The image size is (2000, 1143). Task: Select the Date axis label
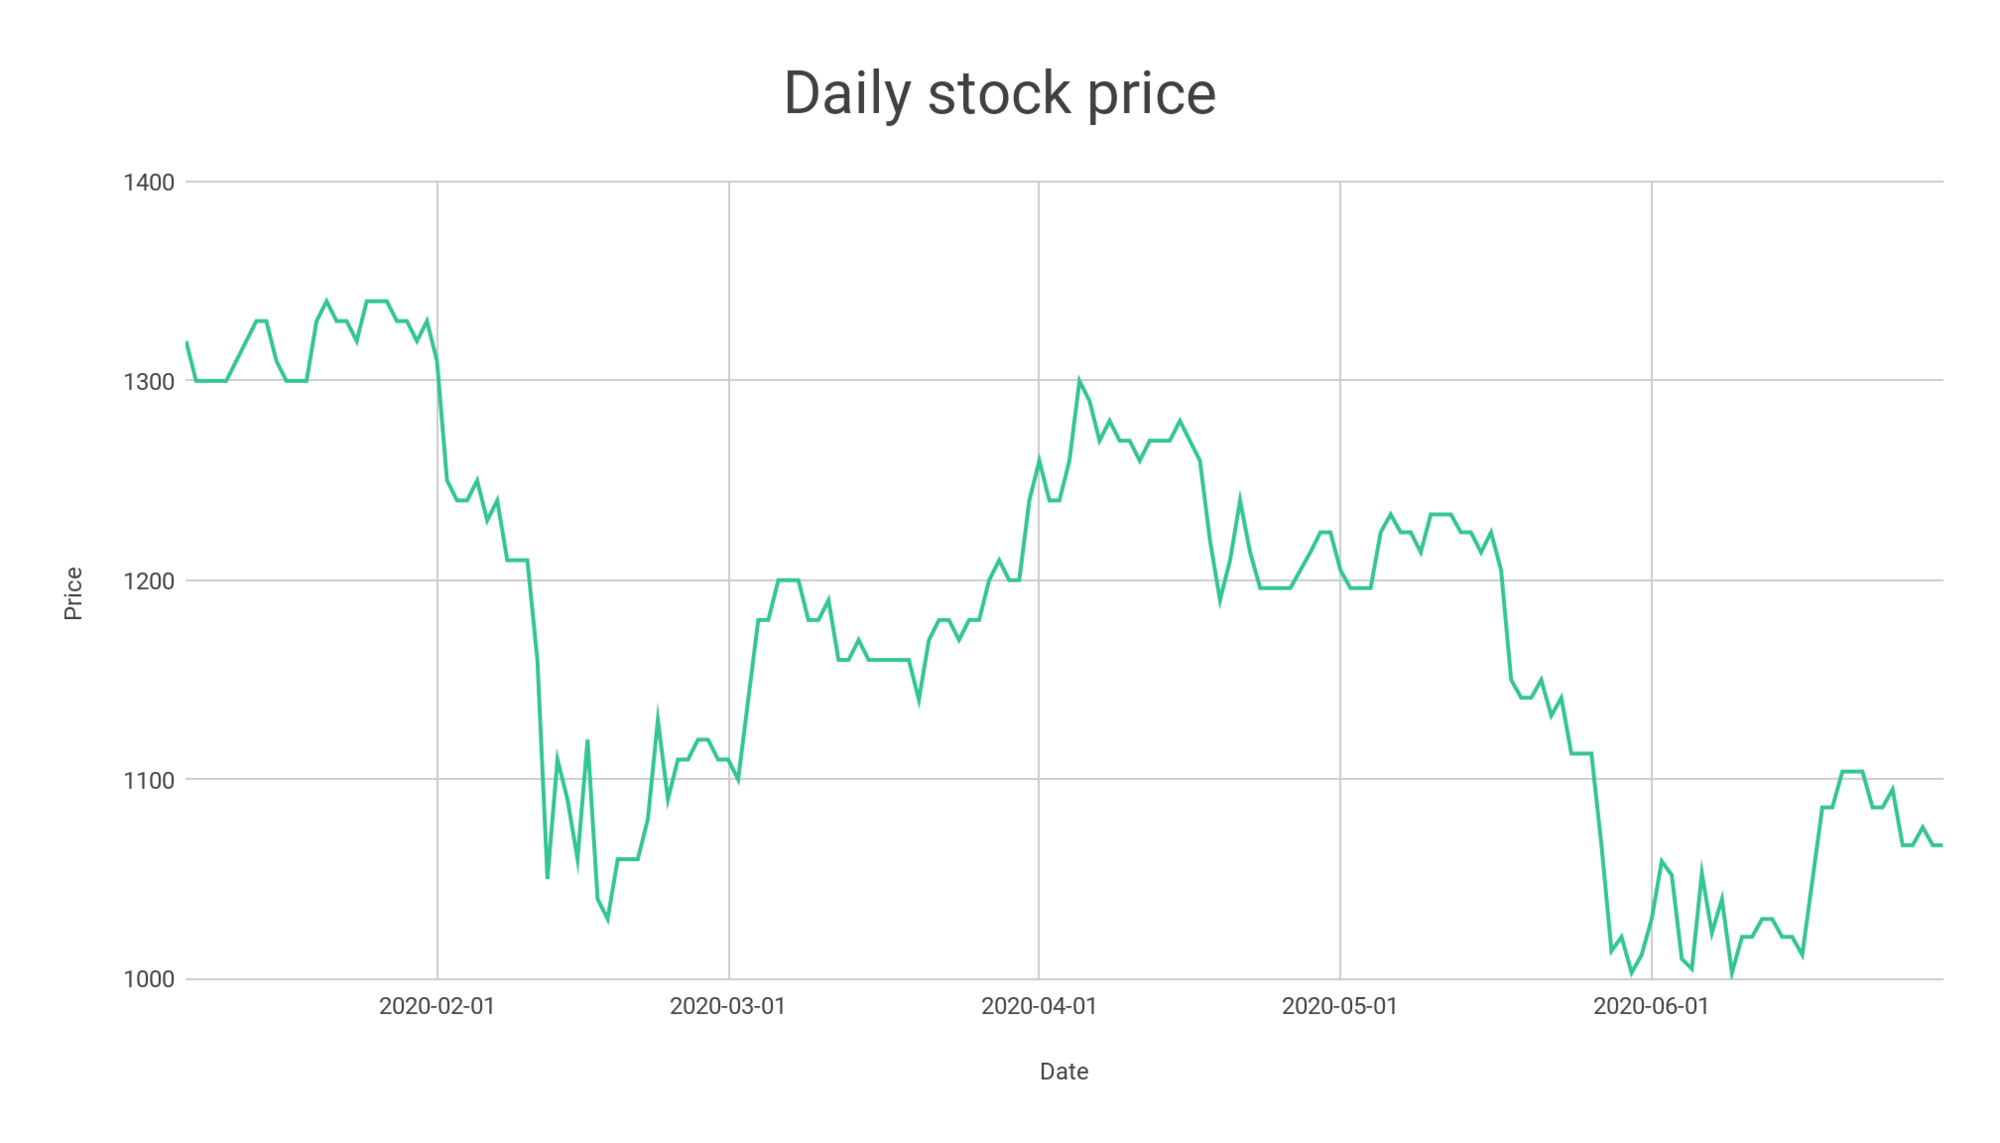[x=1064, y=1071]
